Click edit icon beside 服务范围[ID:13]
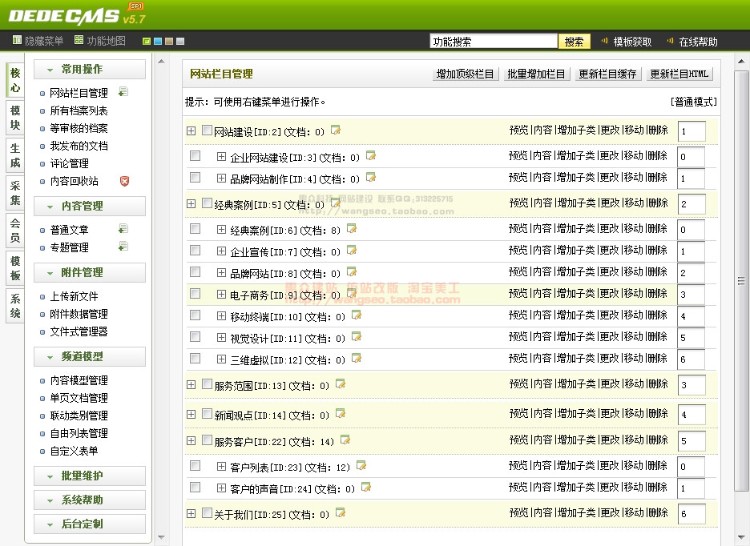This screenshot has height=546, width=750. click(x=341, y=384)
